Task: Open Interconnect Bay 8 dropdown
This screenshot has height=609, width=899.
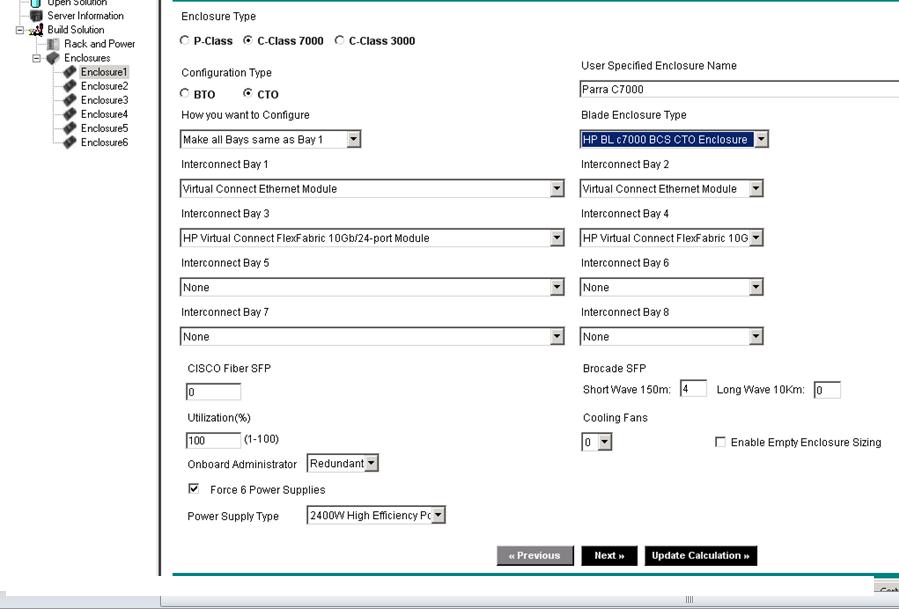Action: click(x=671, y=337)
